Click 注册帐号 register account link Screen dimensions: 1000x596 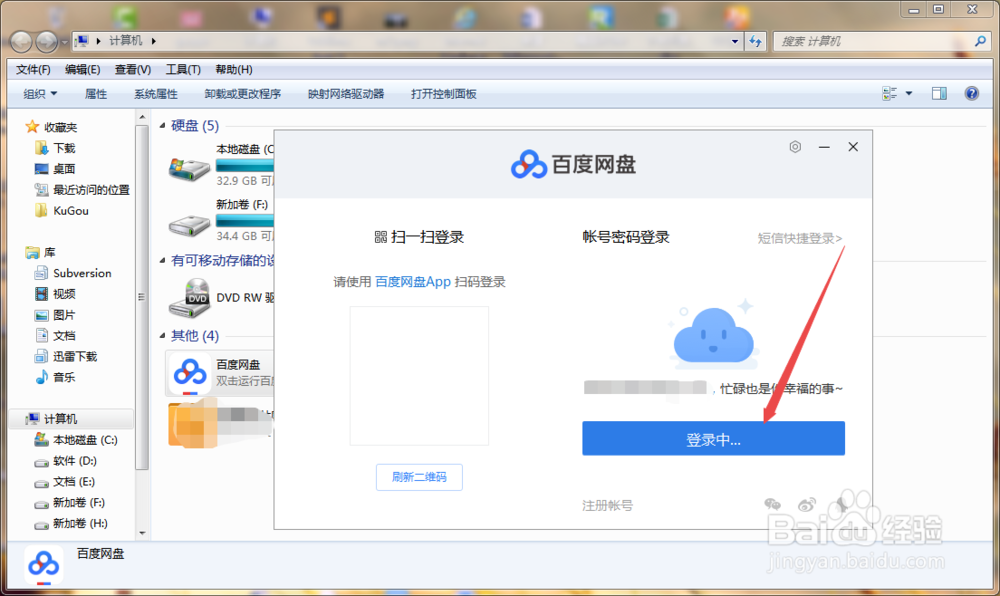(607, 505)
